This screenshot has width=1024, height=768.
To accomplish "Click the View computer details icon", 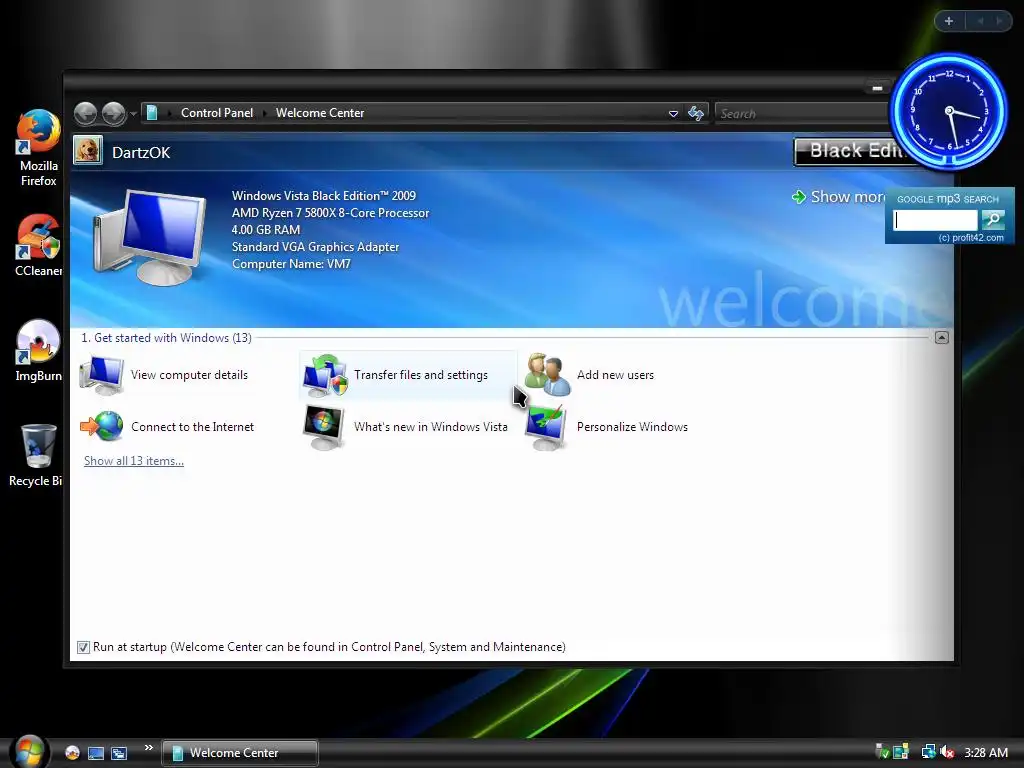I will (x=102, y=375).
